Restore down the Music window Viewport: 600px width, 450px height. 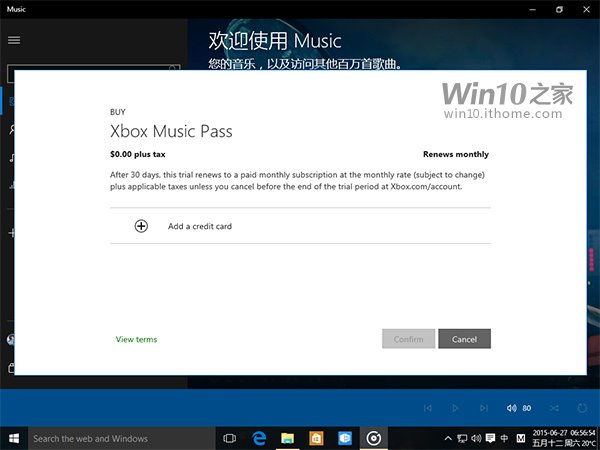[559, 10]
